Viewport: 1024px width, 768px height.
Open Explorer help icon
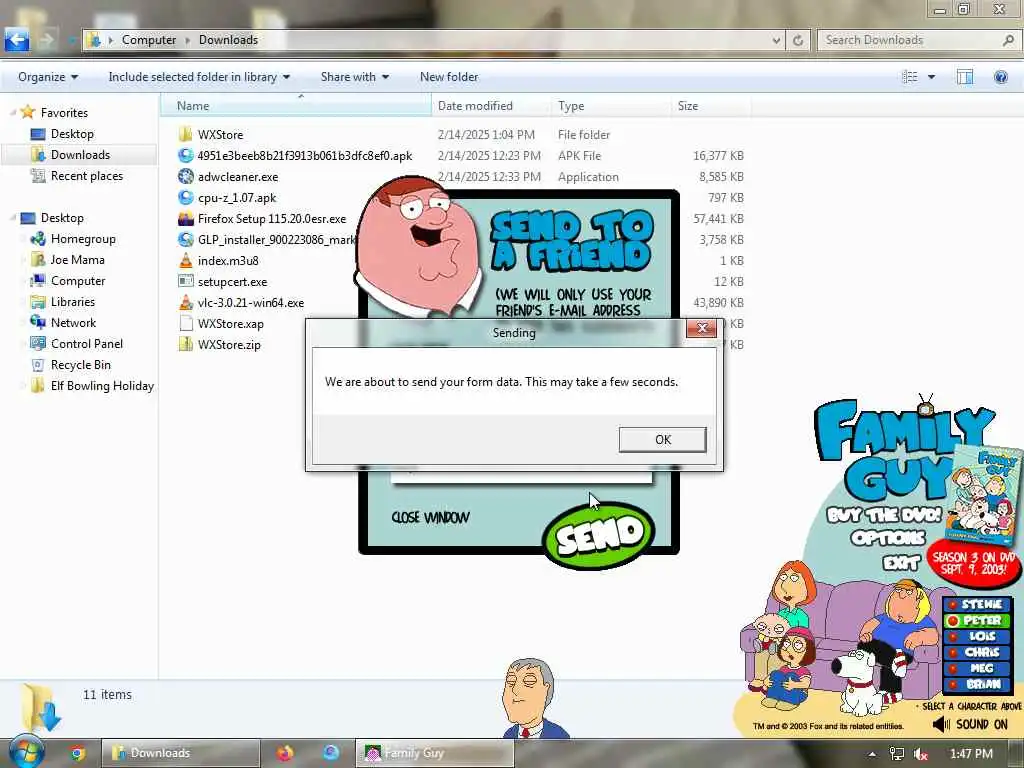[x=1000, y=77]
